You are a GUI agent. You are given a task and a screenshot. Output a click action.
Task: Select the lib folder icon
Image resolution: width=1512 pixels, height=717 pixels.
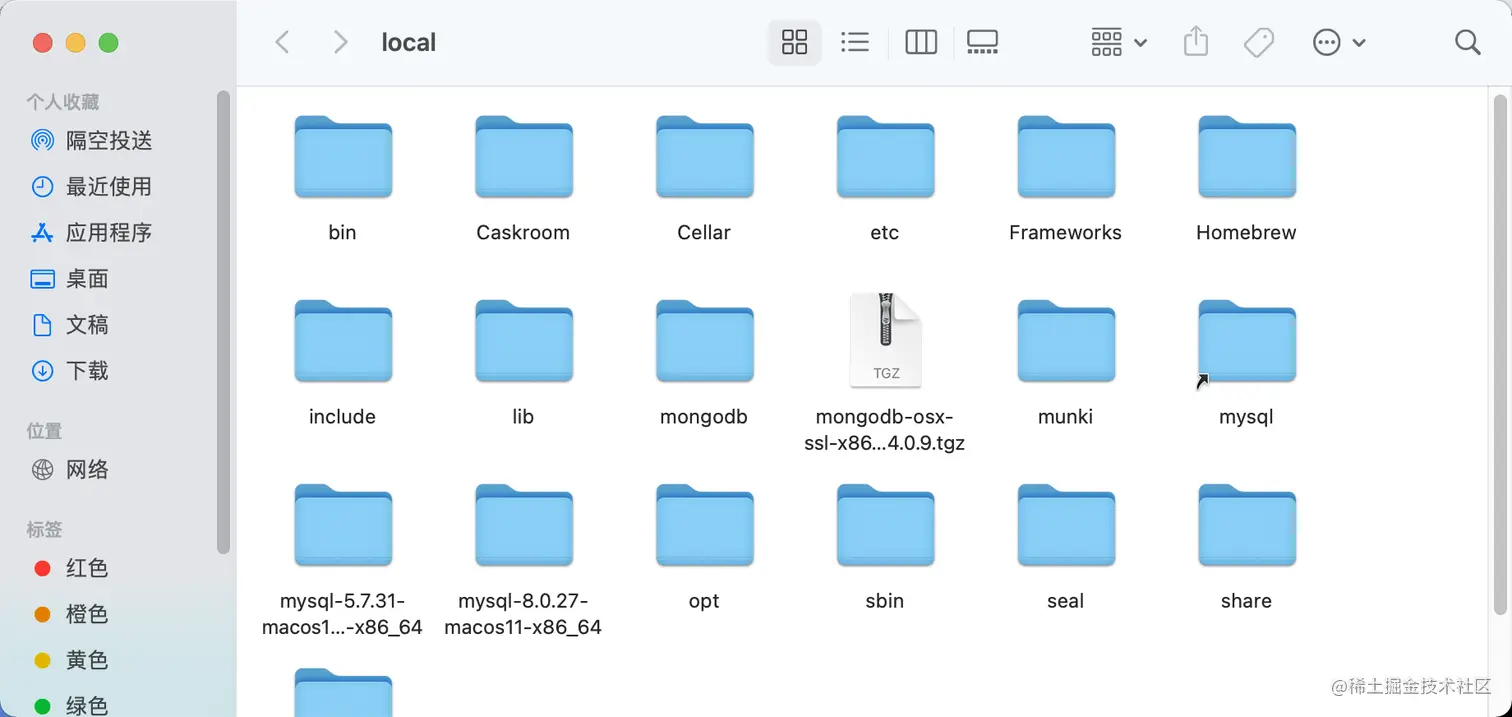pyautogui.click(x=524, y=341)
